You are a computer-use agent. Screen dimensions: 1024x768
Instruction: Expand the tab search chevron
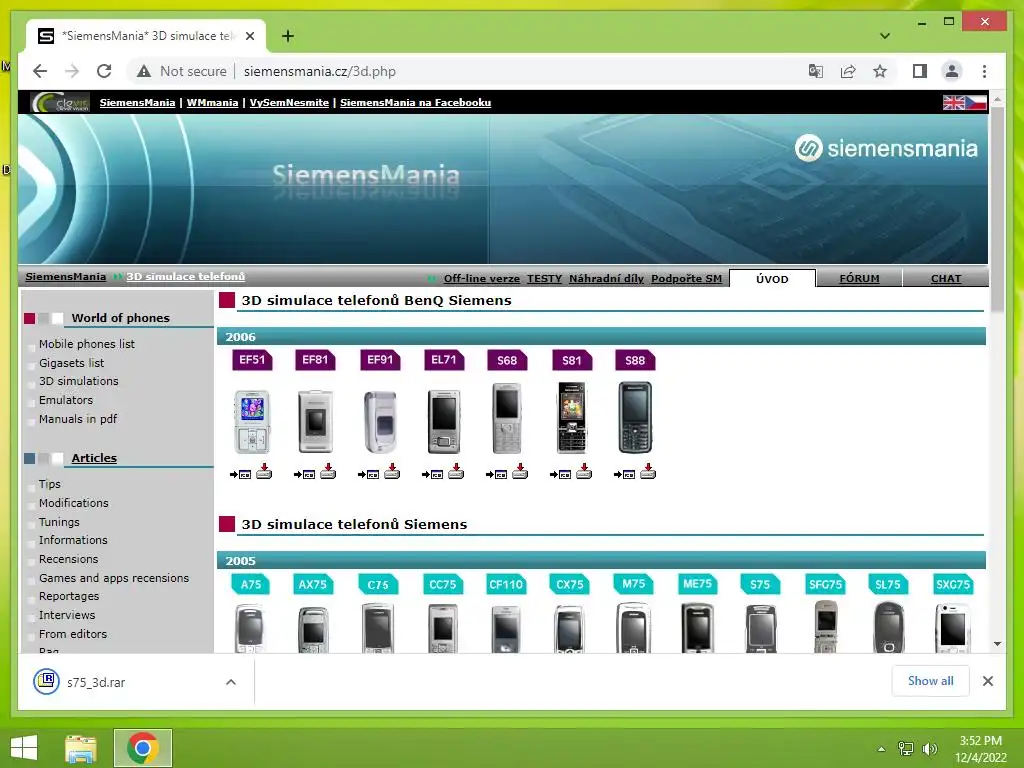(885, 36)
